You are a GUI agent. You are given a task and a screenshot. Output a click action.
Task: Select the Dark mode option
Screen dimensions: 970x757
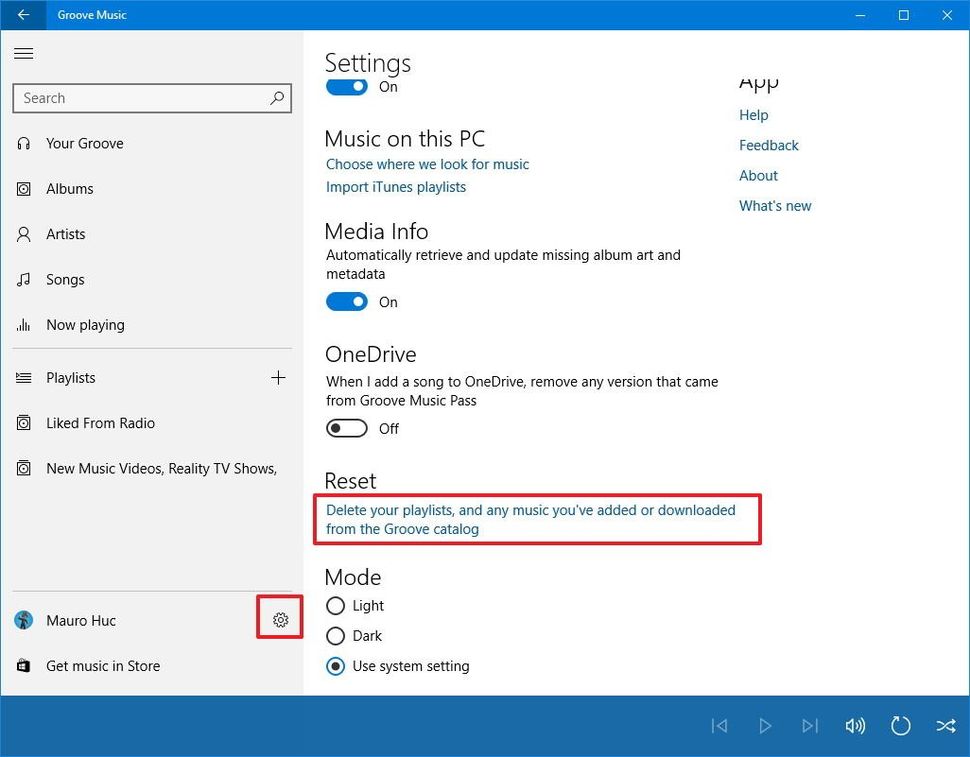point(335,636)
